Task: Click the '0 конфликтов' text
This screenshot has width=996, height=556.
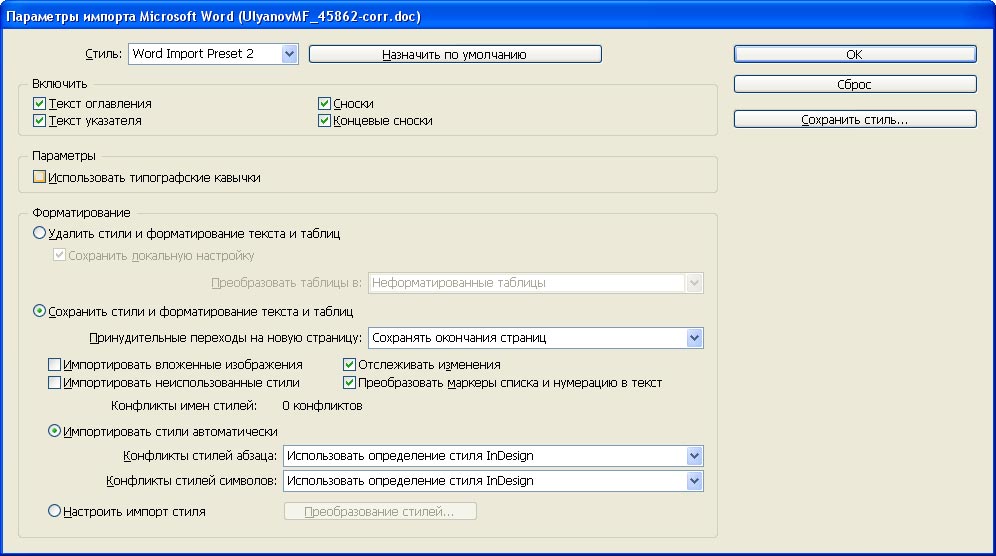Action: click(x=322, y=405)
